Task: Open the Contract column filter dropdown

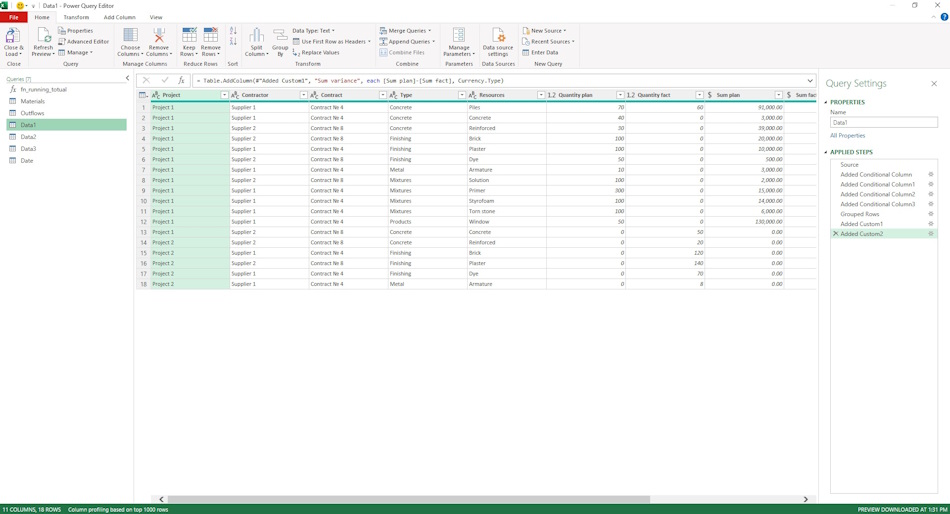Action: click(x=383, y=95)
